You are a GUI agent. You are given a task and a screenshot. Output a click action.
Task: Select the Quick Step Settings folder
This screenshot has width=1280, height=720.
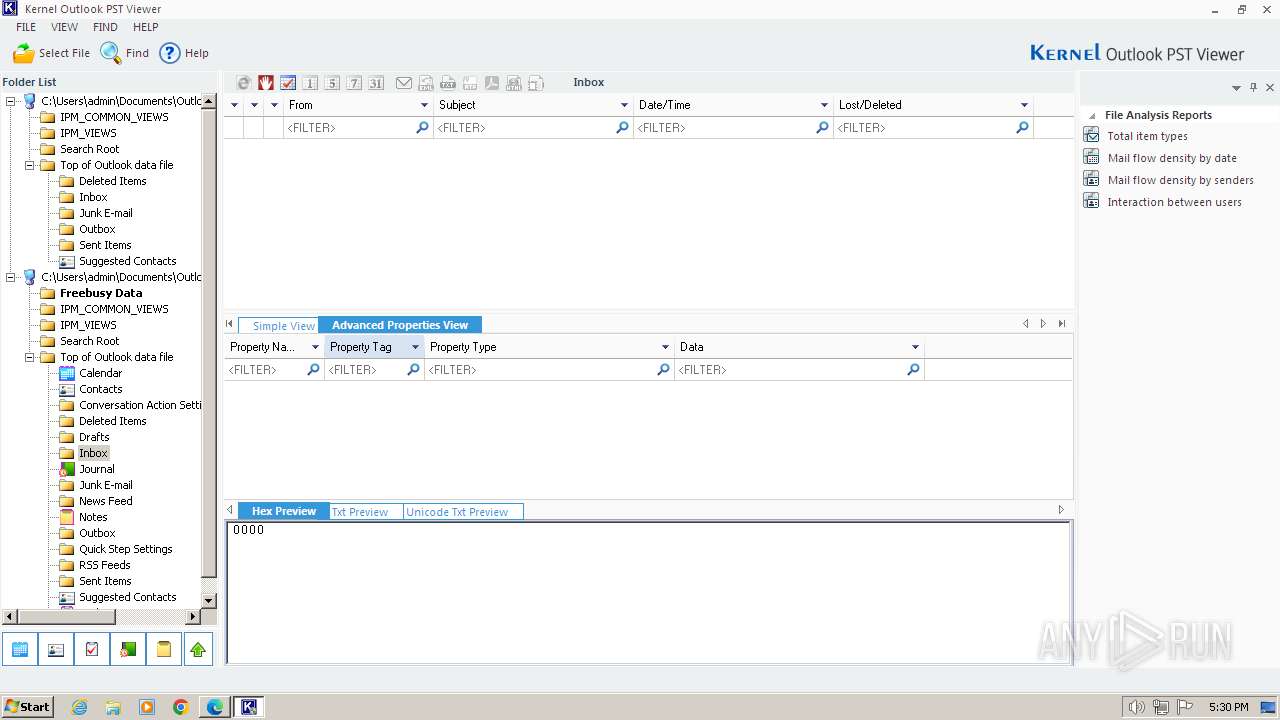pyautogui.click(x=125, y=549)
